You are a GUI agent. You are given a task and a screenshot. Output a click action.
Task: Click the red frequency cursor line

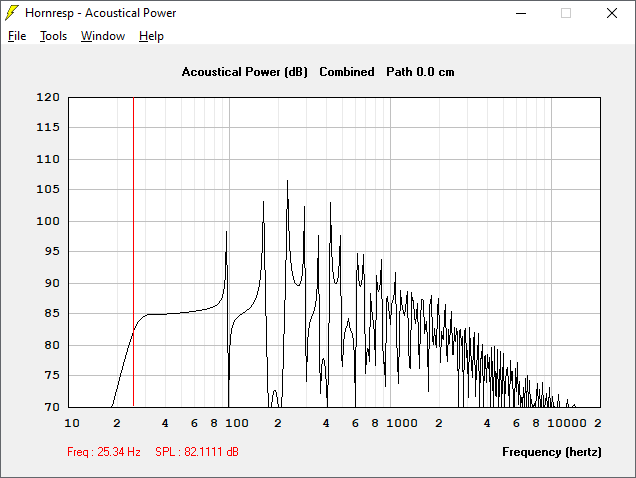[133, 252]
